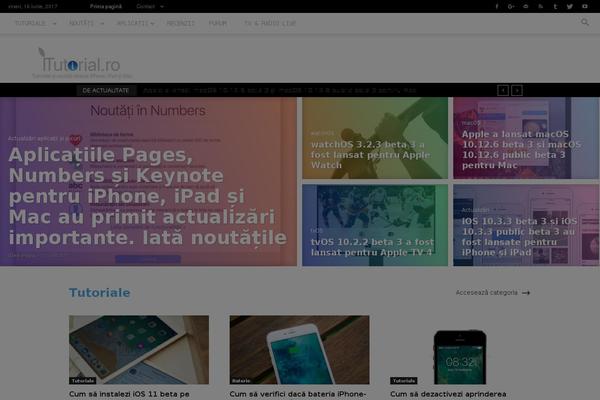600x400 pixels.
Task: Open the YouTube social icon
Action: pos(585,7)
